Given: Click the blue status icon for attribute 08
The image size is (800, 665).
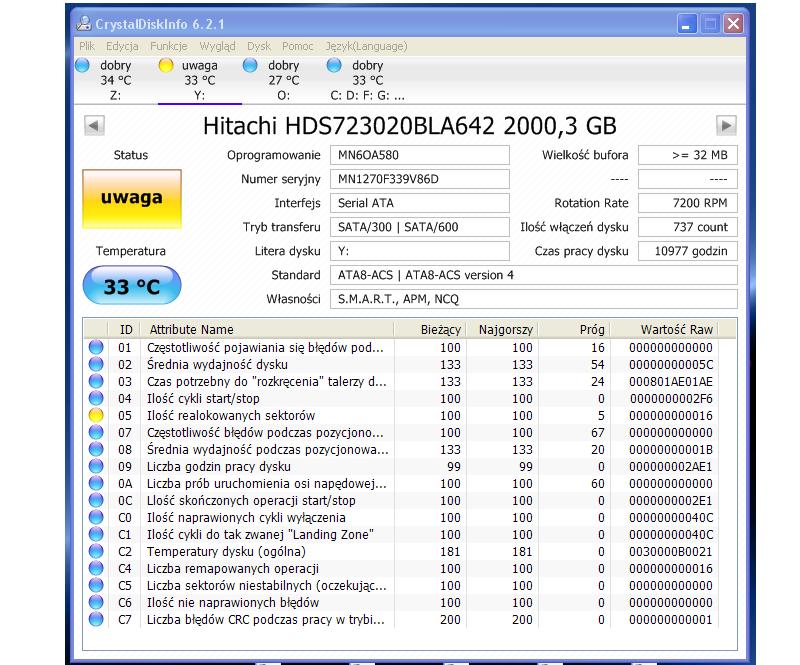Looking at the screenshot, I should pos(96,449).
